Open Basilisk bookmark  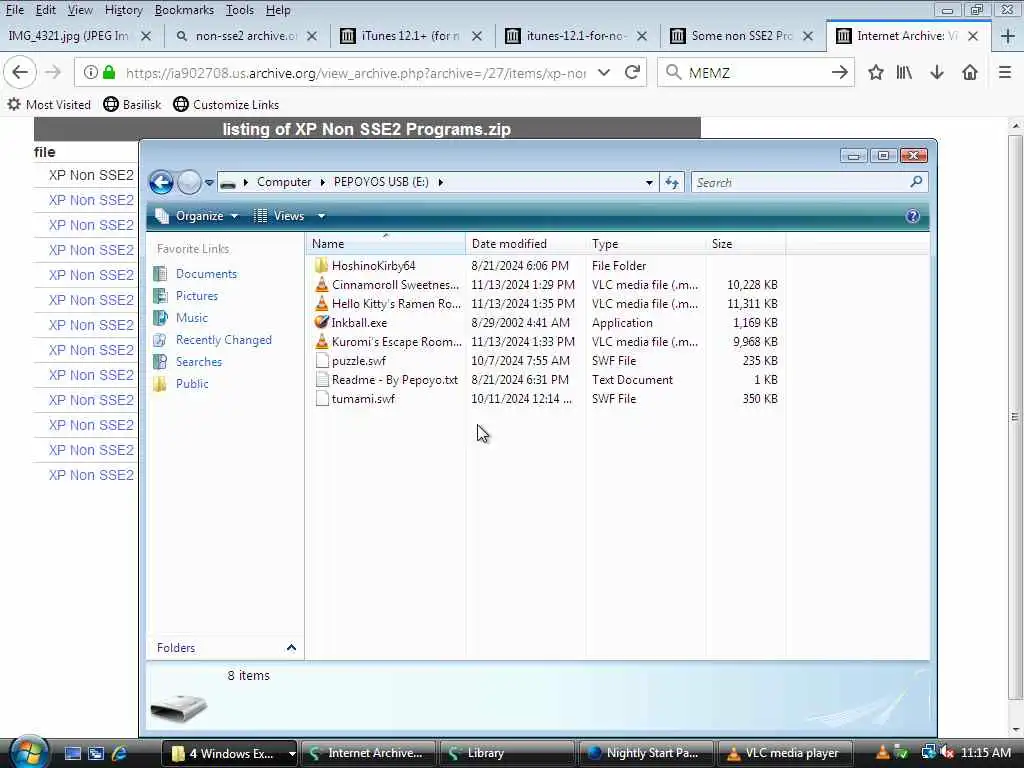pos(132,104)
